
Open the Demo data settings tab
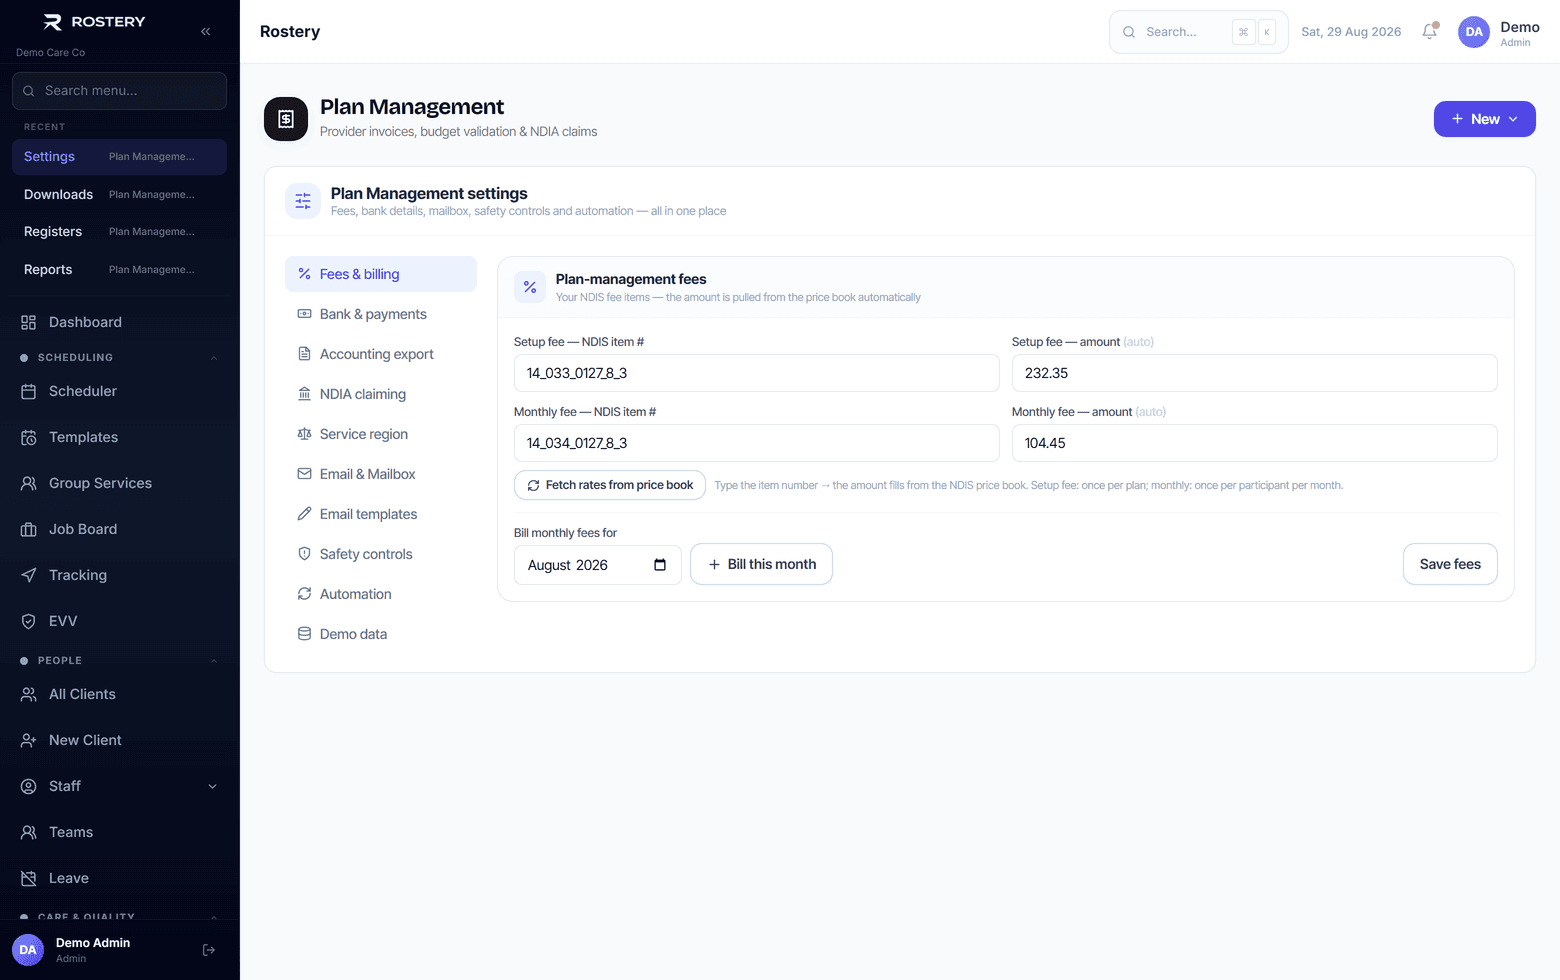[381, 634]
